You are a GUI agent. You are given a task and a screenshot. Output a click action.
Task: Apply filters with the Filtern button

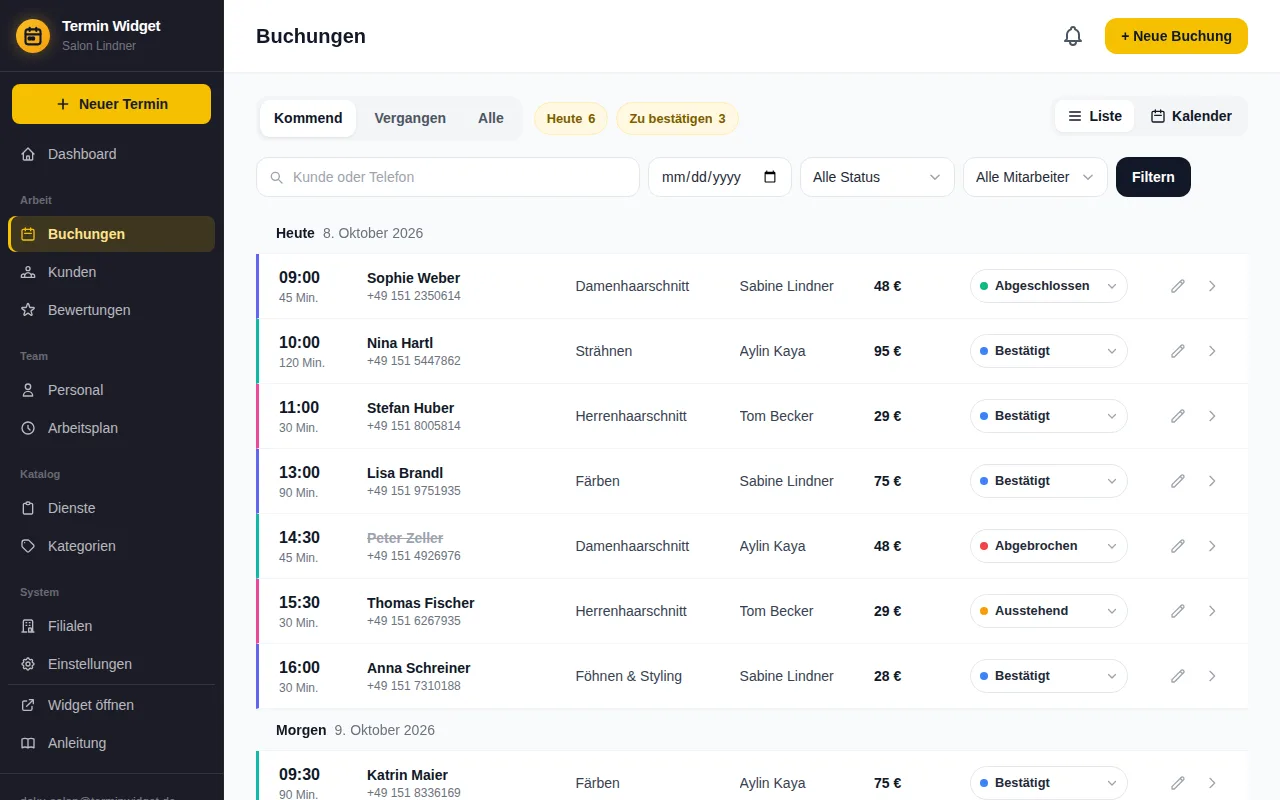[1153, 177]
